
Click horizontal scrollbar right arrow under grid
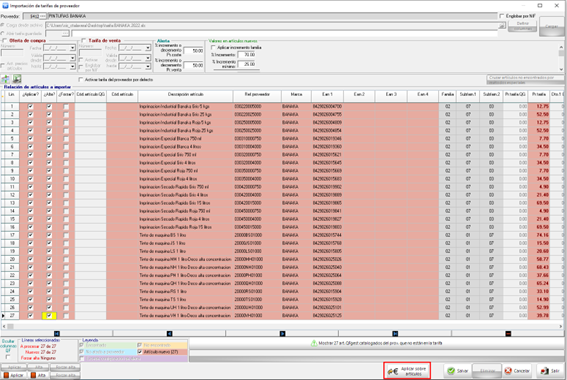560,326
